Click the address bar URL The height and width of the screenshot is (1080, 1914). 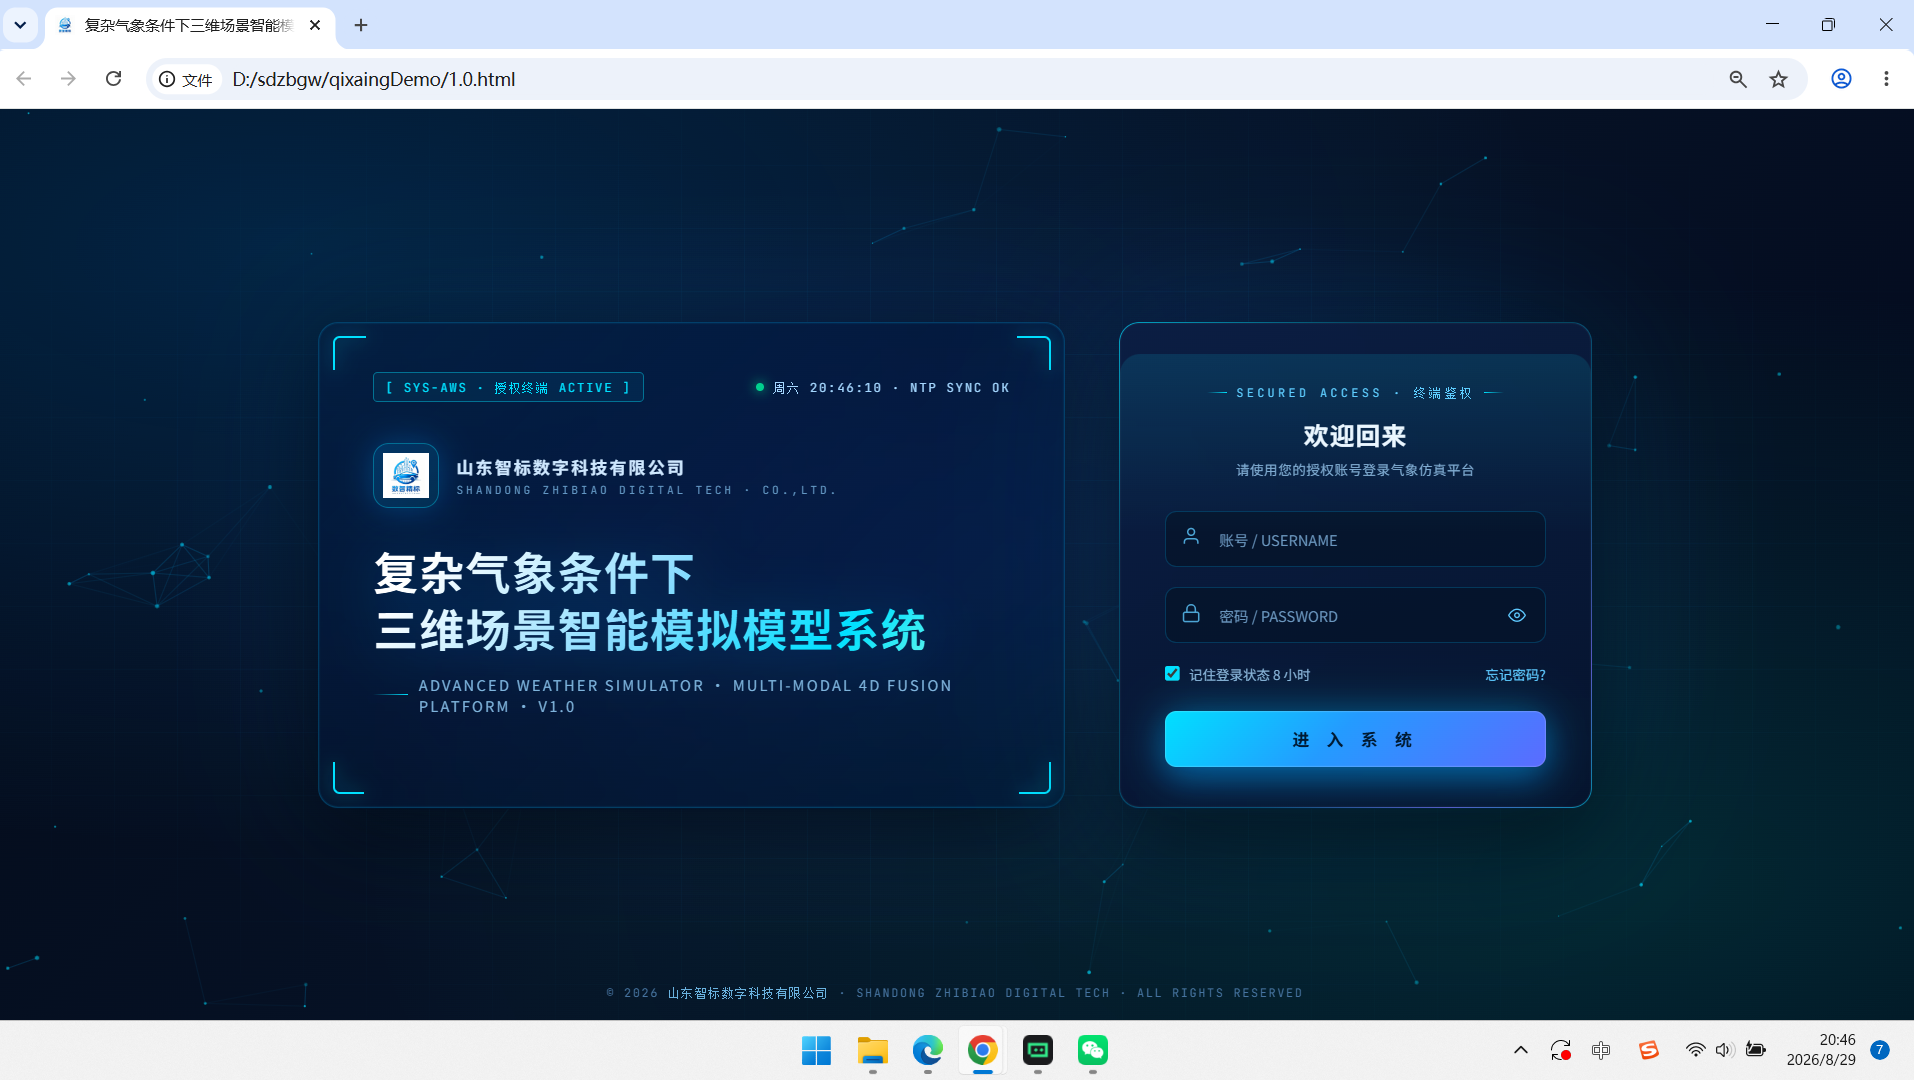coord(374,79)
